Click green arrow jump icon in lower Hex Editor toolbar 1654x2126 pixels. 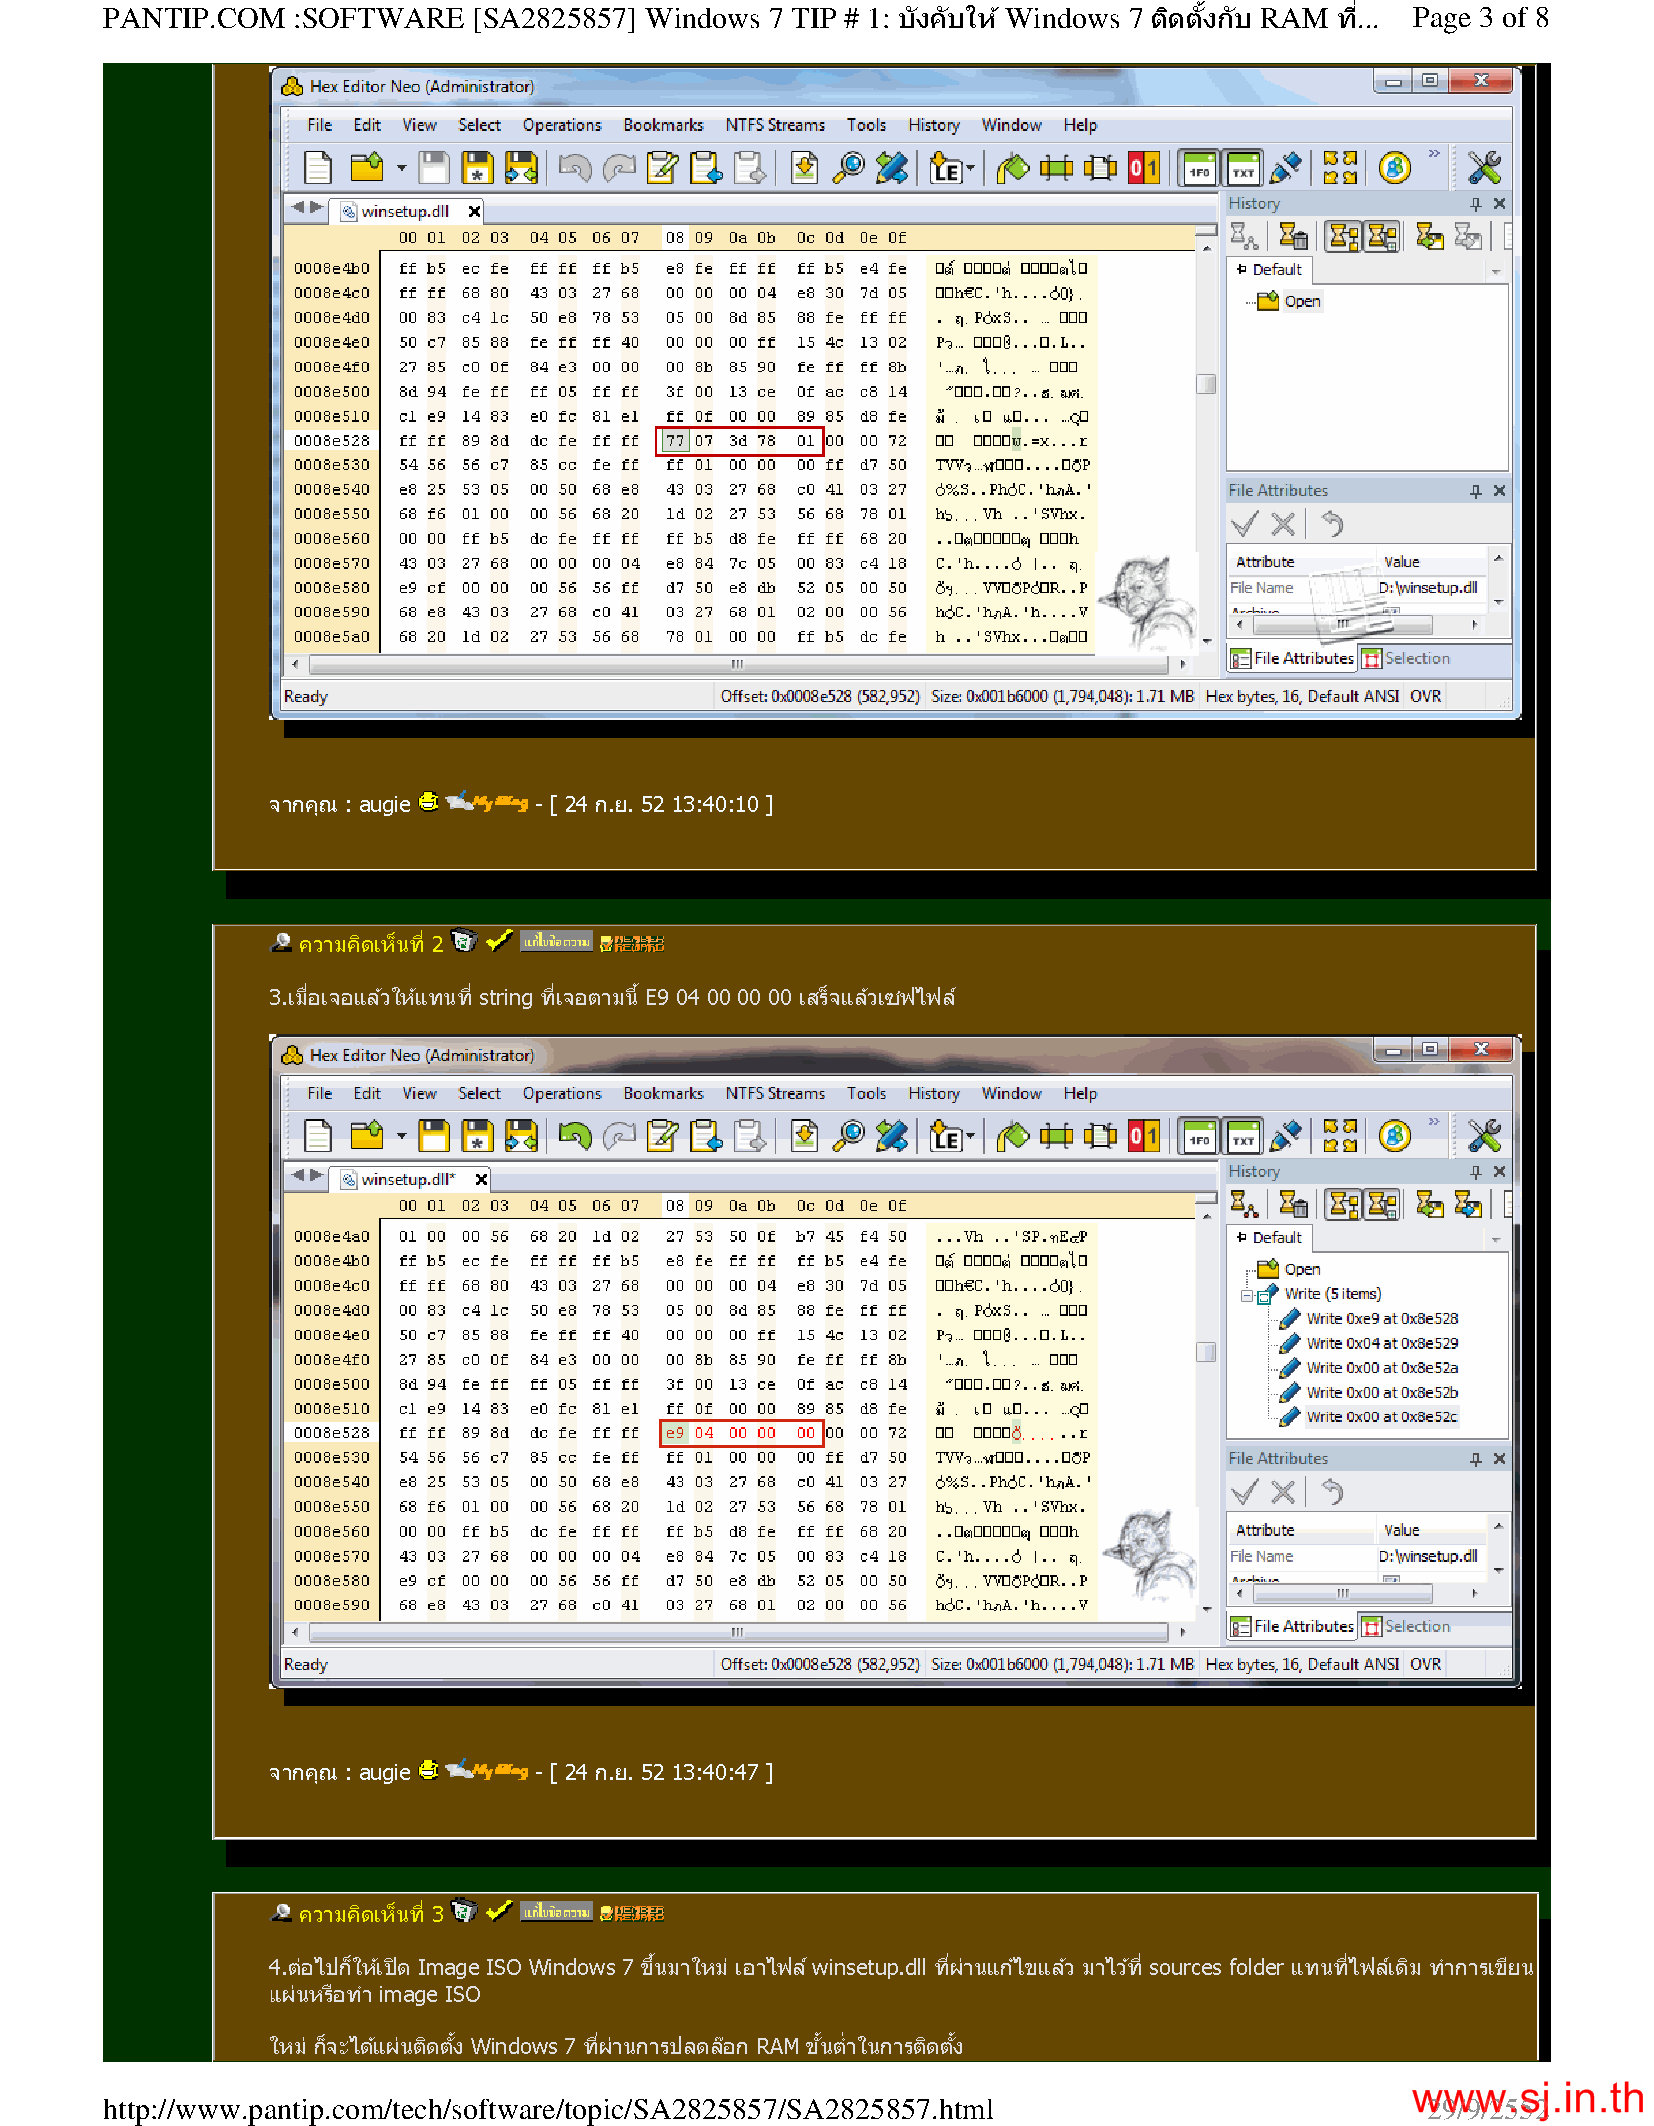tap(1012, 1135)
